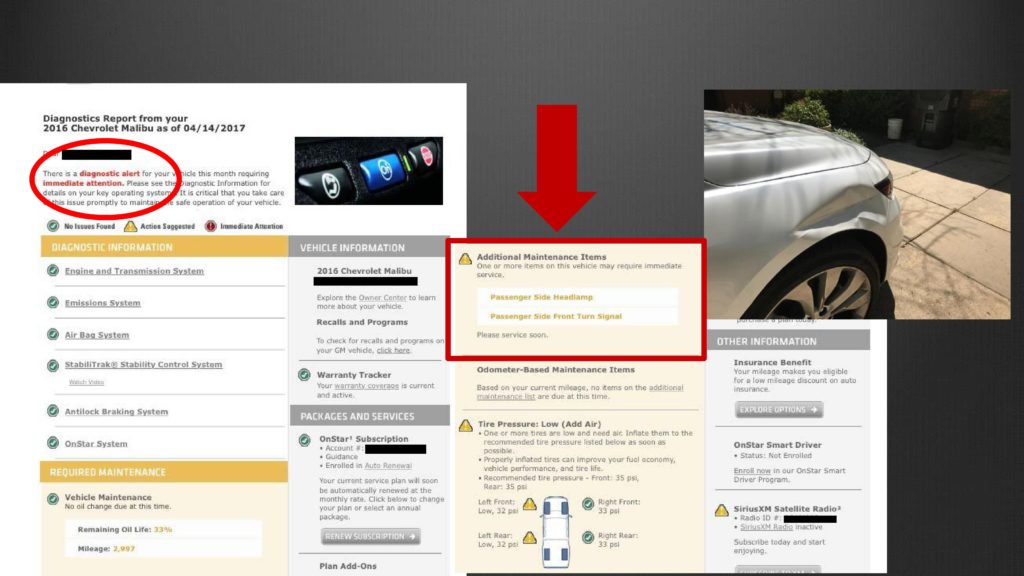Click Vehicle Information section header
The image size is (1024, 576).
(x=370, y=248)
